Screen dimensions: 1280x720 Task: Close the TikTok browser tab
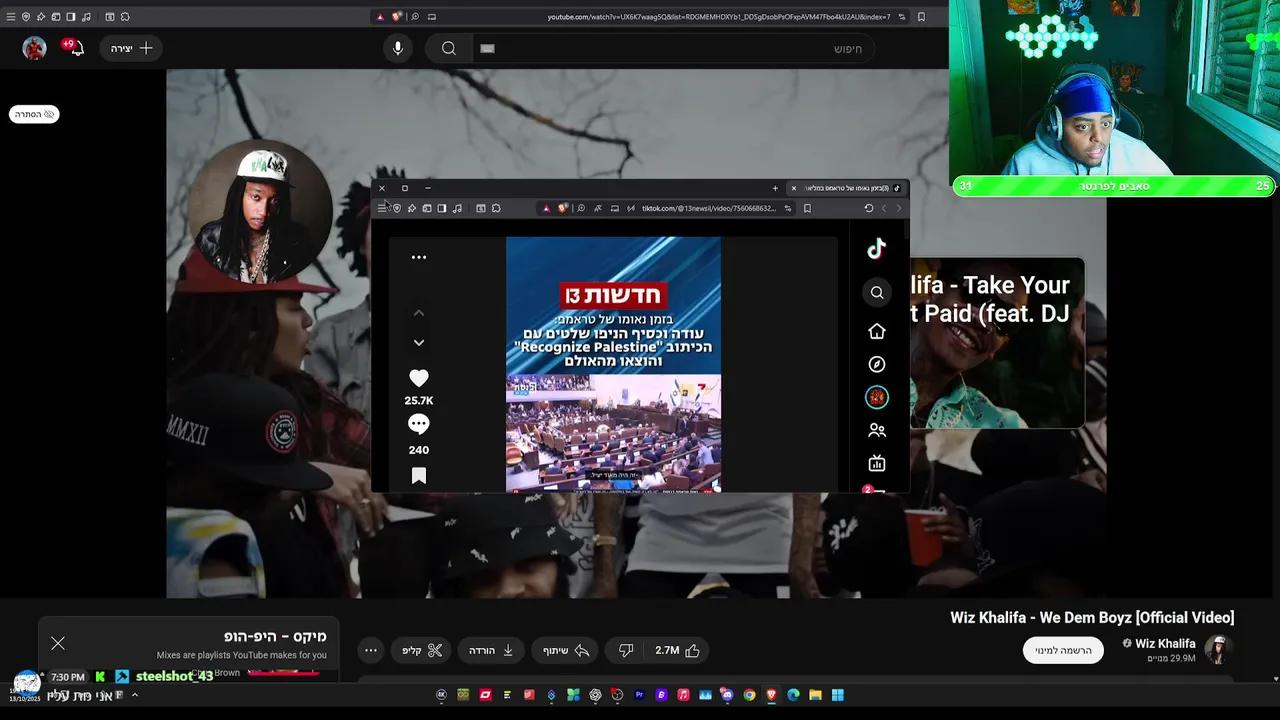[x=794, y=188]
